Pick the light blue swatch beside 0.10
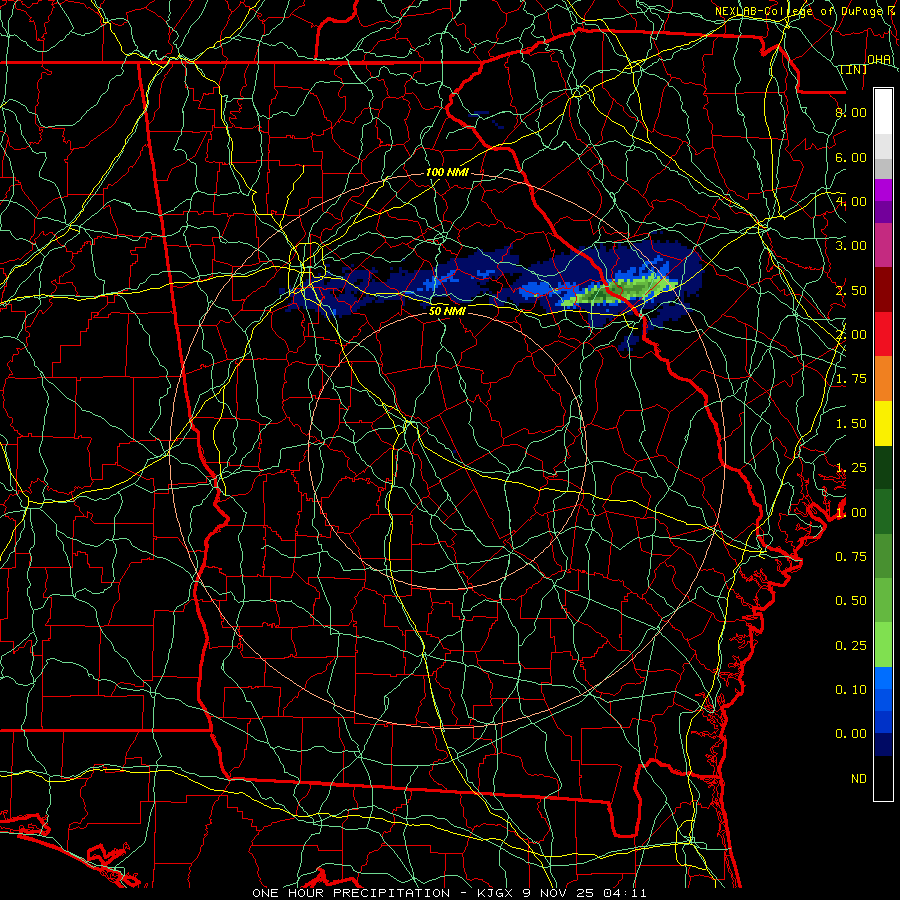Viewport: 900px width, 900px height. pyautogui.click(x=883, y=678)
